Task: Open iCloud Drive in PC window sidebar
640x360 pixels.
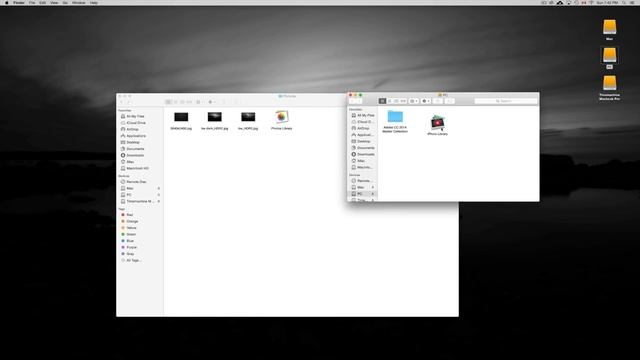Action: point(362,122)
